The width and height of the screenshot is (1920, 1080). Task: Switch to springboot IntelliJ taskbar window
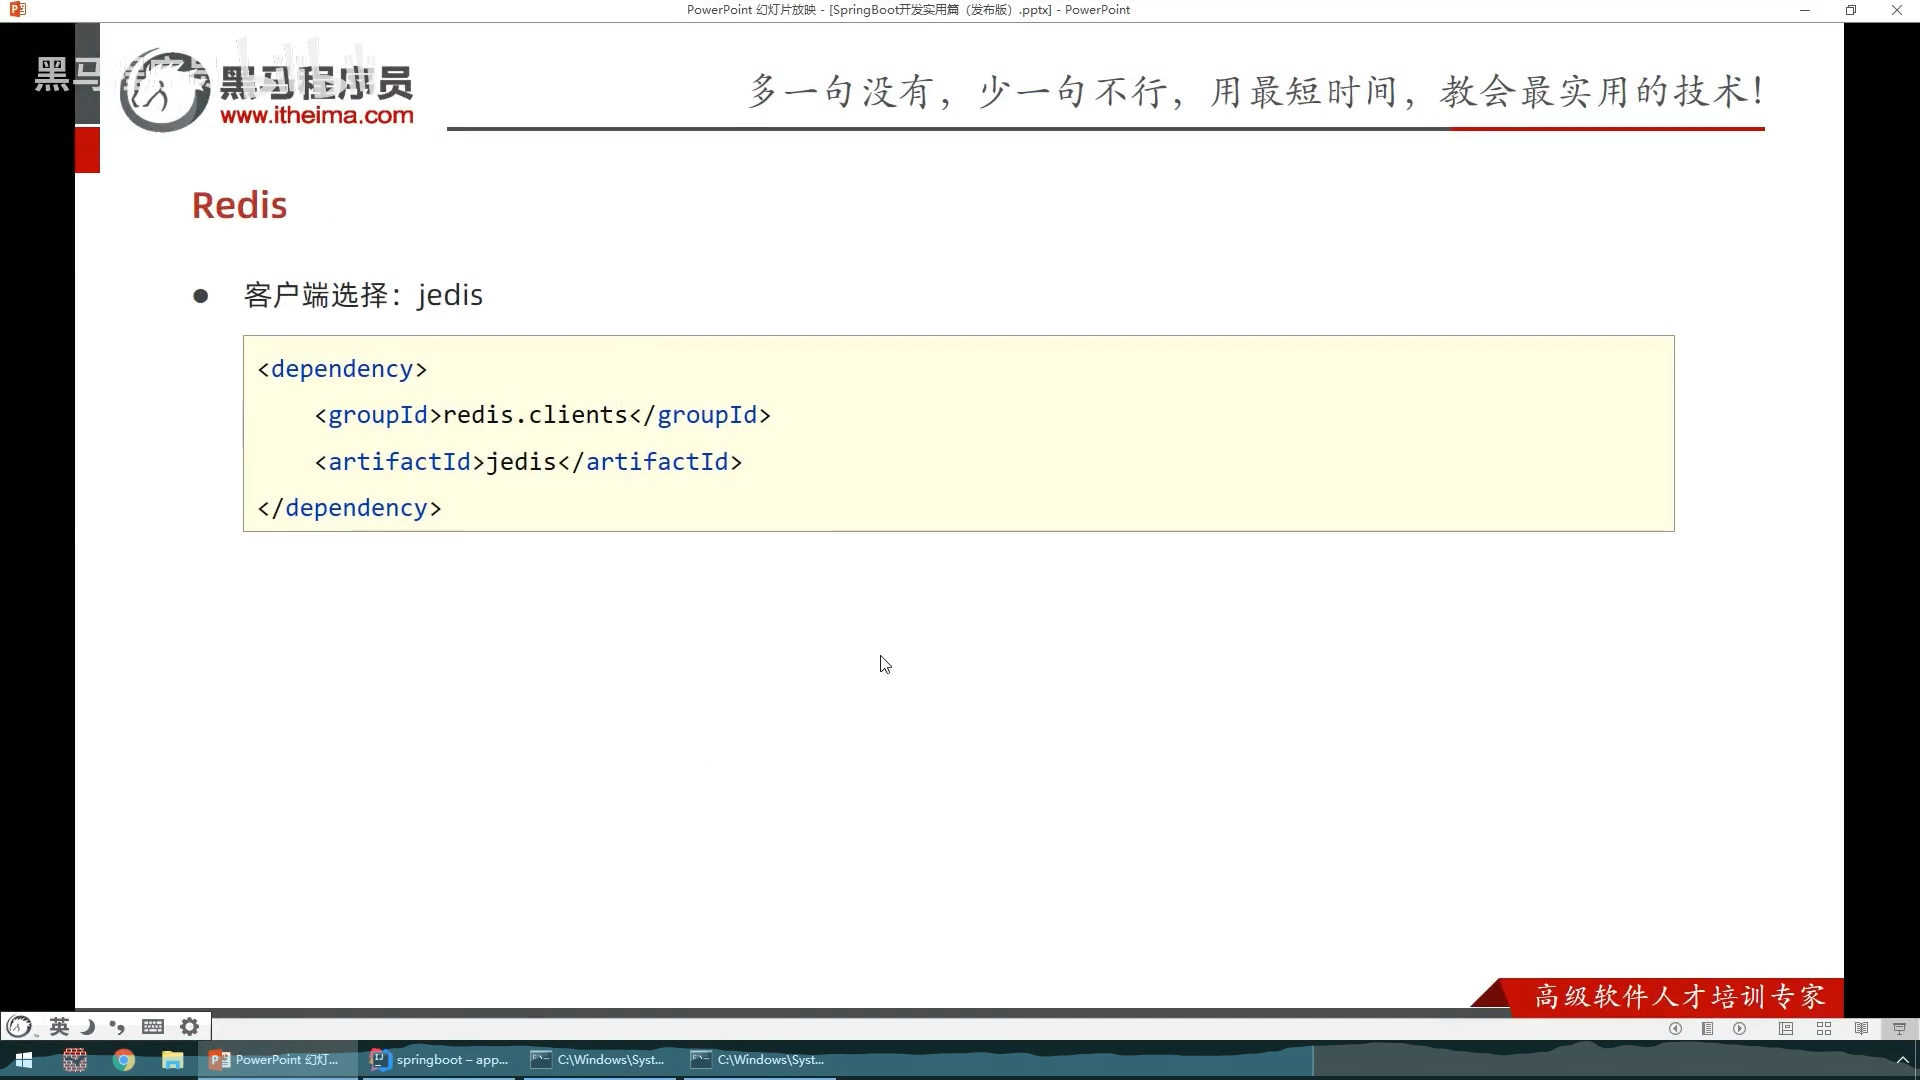click(440, 1060)
